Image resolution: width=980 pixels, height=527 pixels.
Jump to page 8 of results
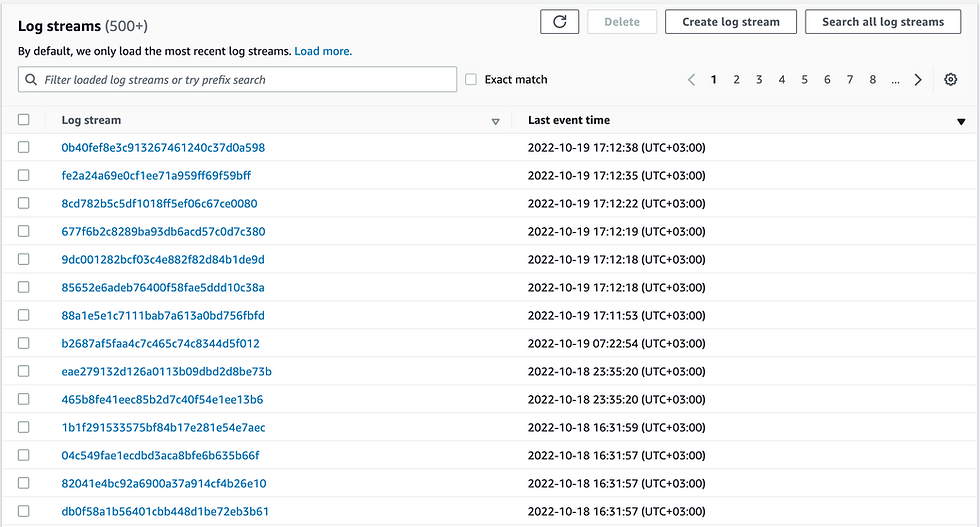(873, 80)
